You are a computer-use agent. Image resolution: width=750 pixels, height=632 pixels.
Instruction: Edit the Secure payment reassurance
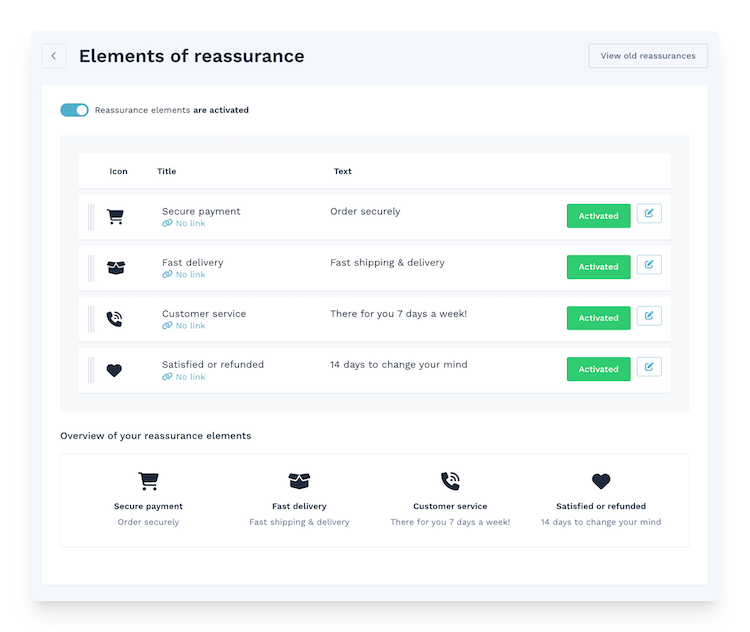649,214
